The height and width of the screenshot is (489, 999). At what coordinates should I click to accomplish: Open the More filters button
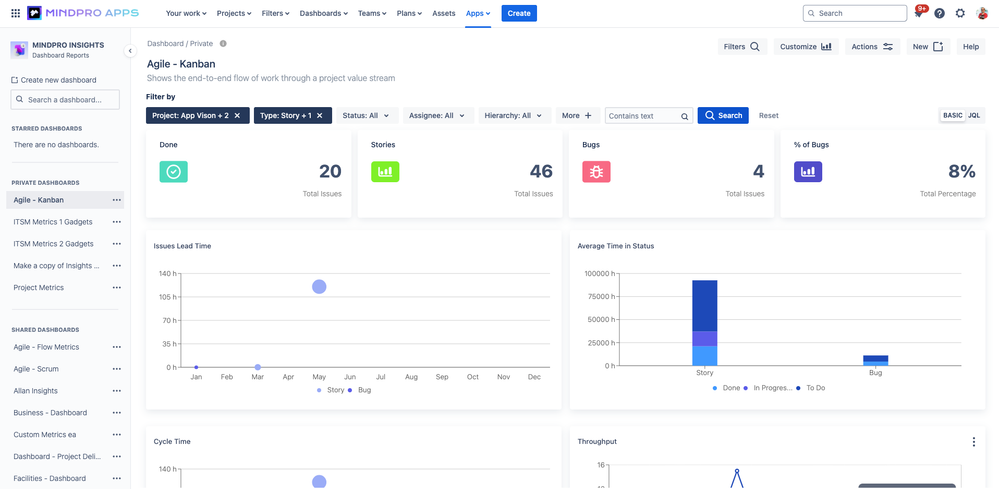[577, 115]
